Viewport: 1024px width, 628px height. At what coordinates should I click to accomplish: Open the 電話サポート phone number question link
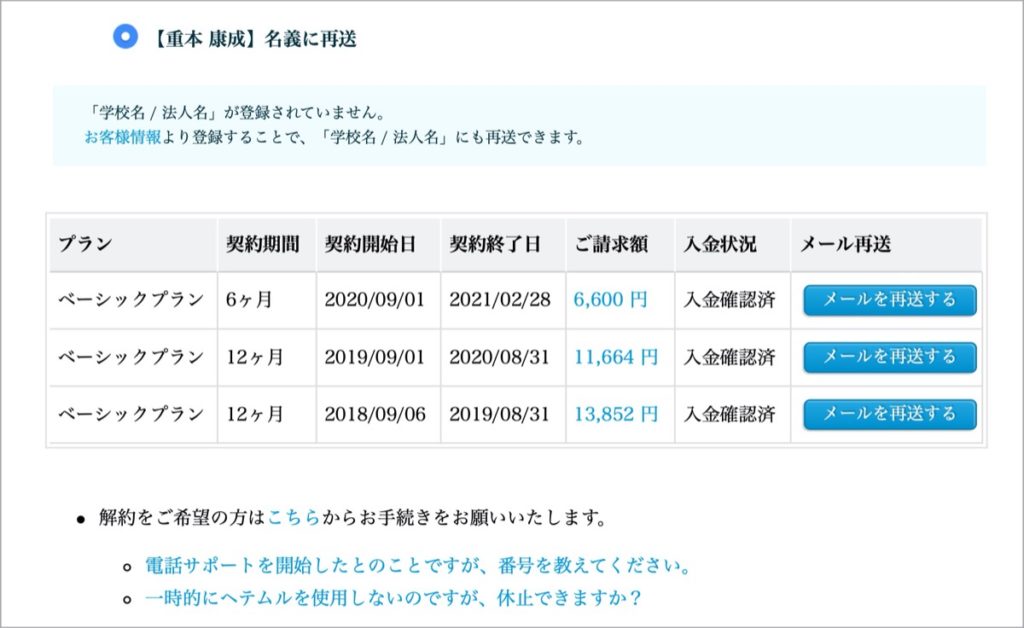point(417,565)
